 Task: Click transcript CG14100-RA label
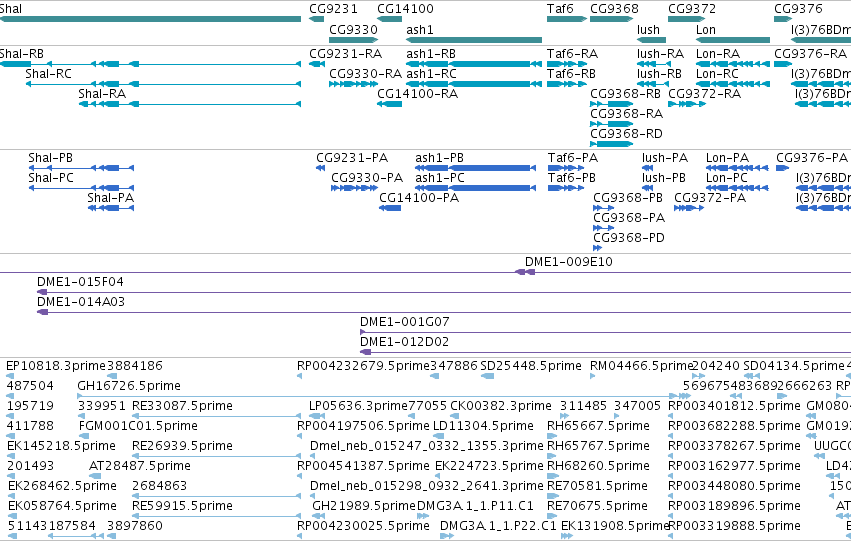click(418, 94)
